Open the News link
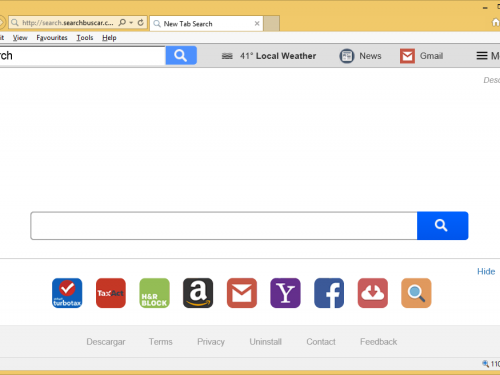Viewport: 500px width, 375px height. coord(370,56)
